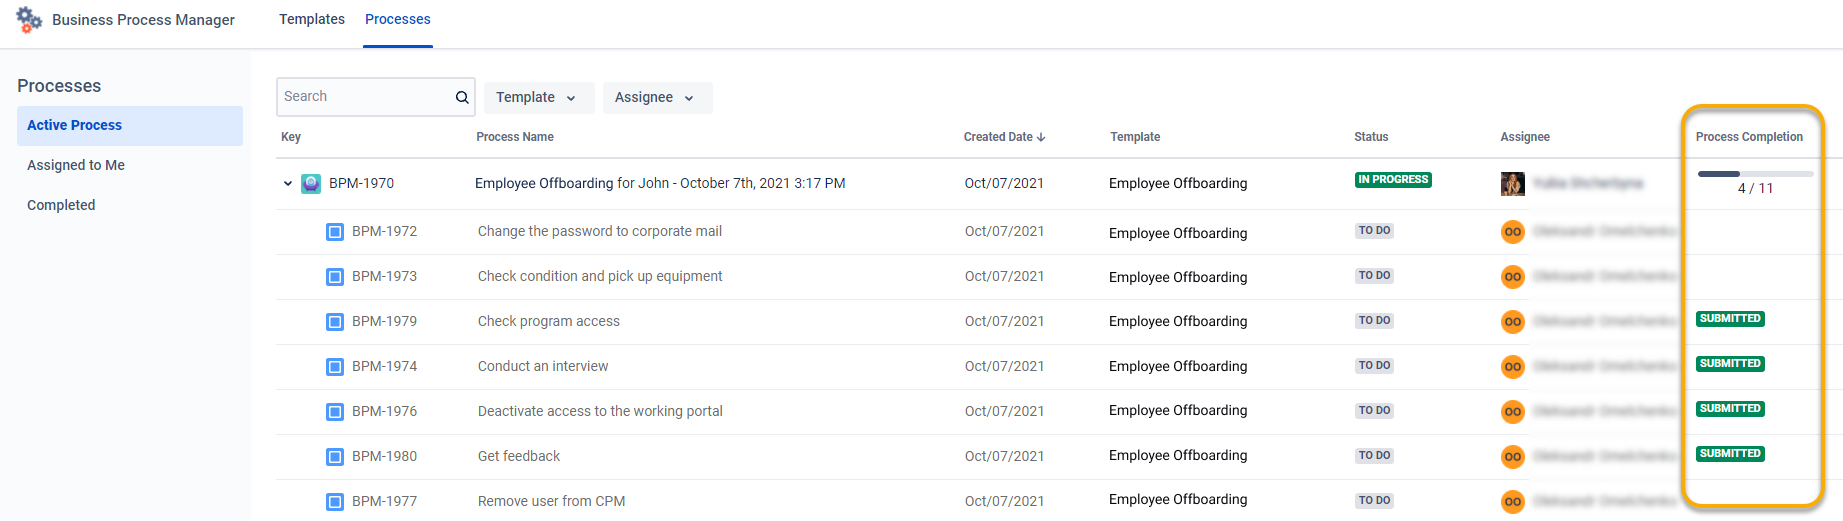The image size is (1843, 521).
Task: Click the OO avatar in BPM-1974 row
Action: 1513,367
